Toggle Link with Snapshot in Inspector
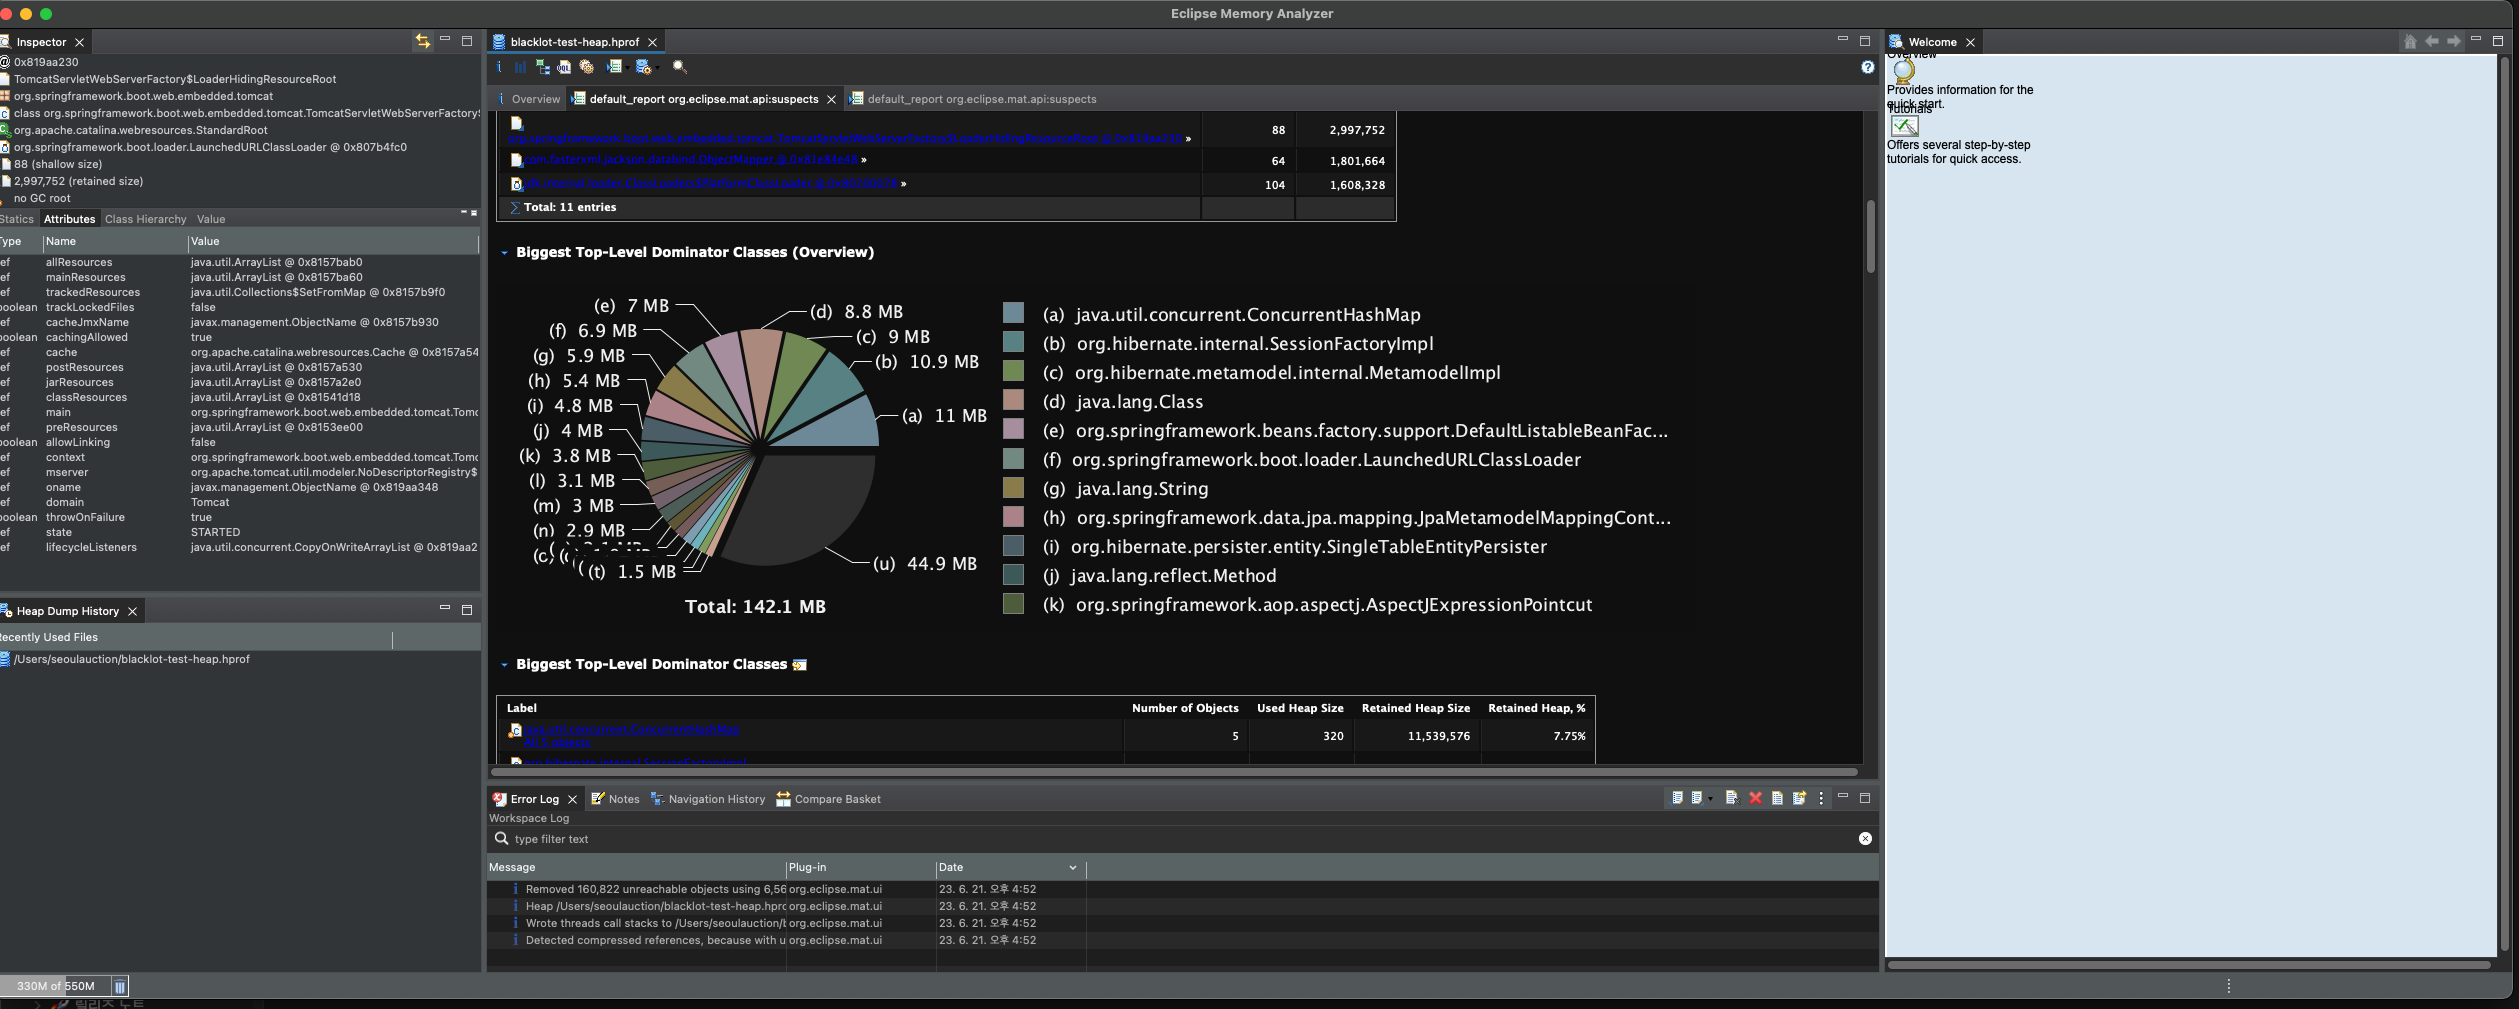Screen dimensions: 2519x1009 (x=423, y=41)
